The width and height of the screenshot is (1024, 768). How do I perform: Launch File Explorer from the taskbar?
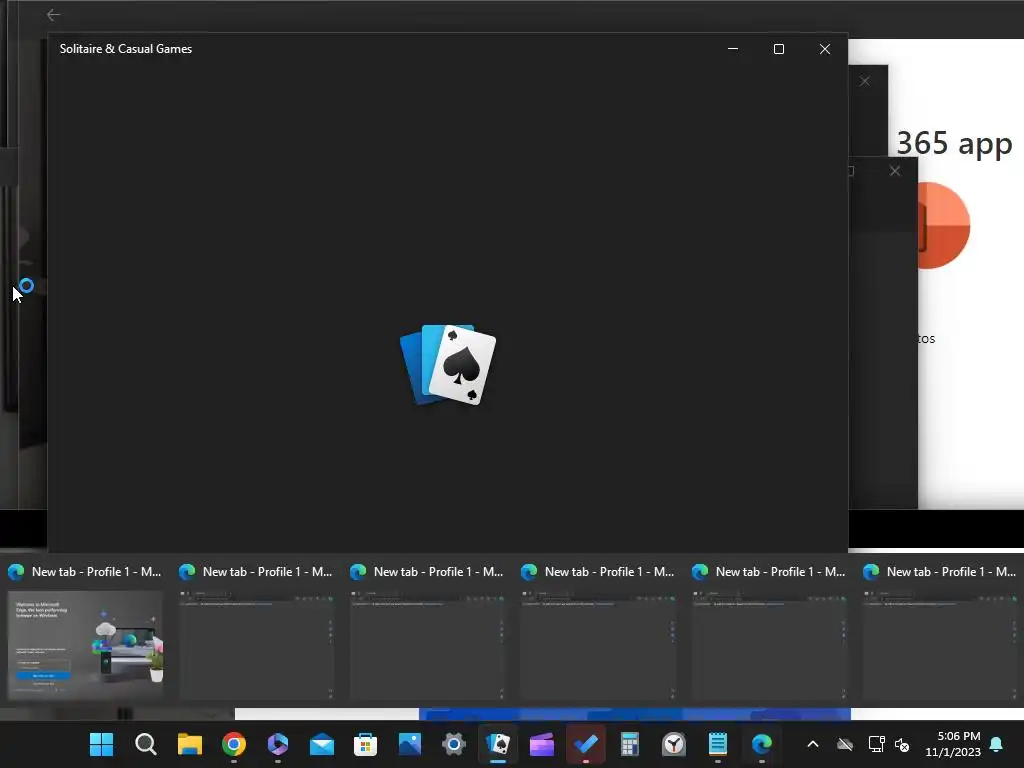189,744
